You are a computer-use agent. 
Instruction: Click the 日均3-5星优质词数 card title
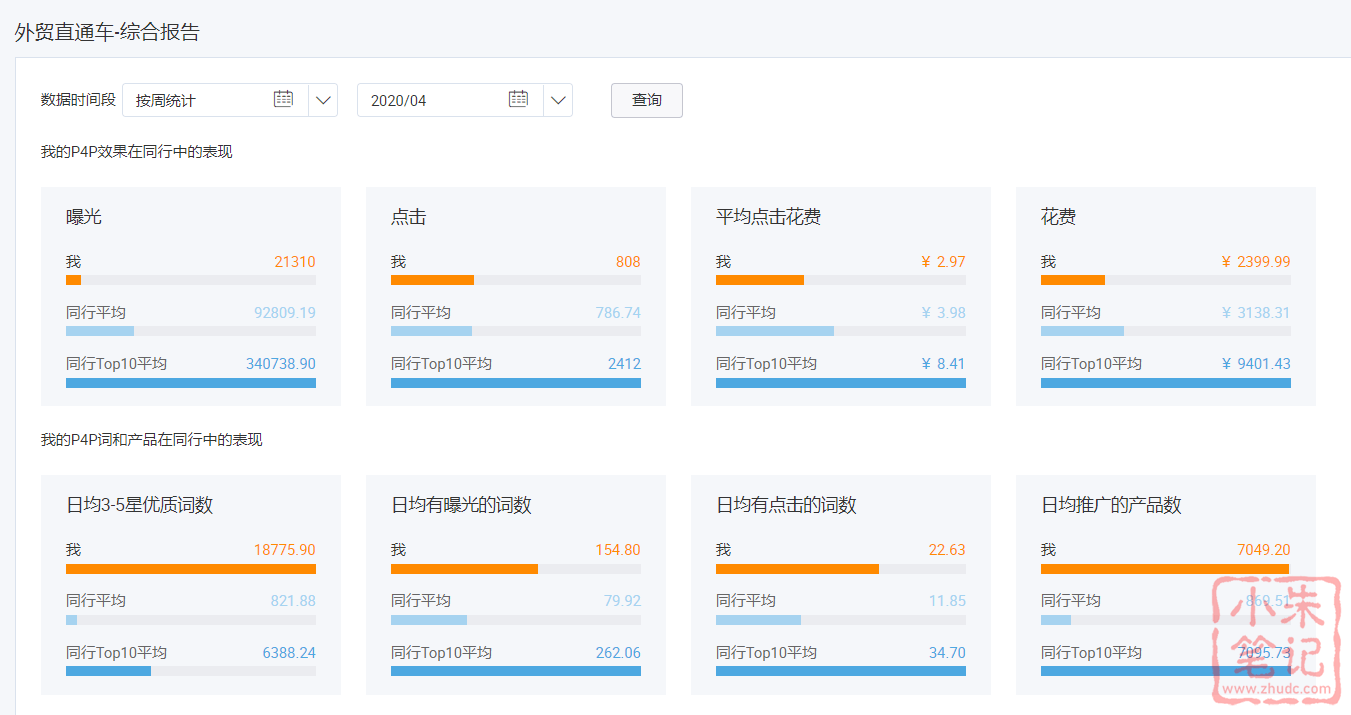coord(139,505)
